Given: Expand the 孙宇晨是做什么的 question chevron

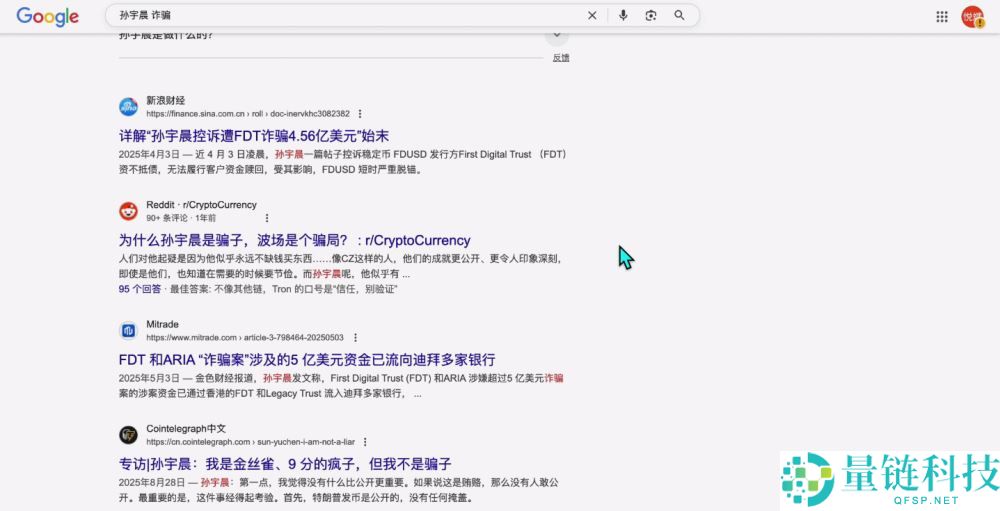Looking at the screenshot, I should [557, 35].
